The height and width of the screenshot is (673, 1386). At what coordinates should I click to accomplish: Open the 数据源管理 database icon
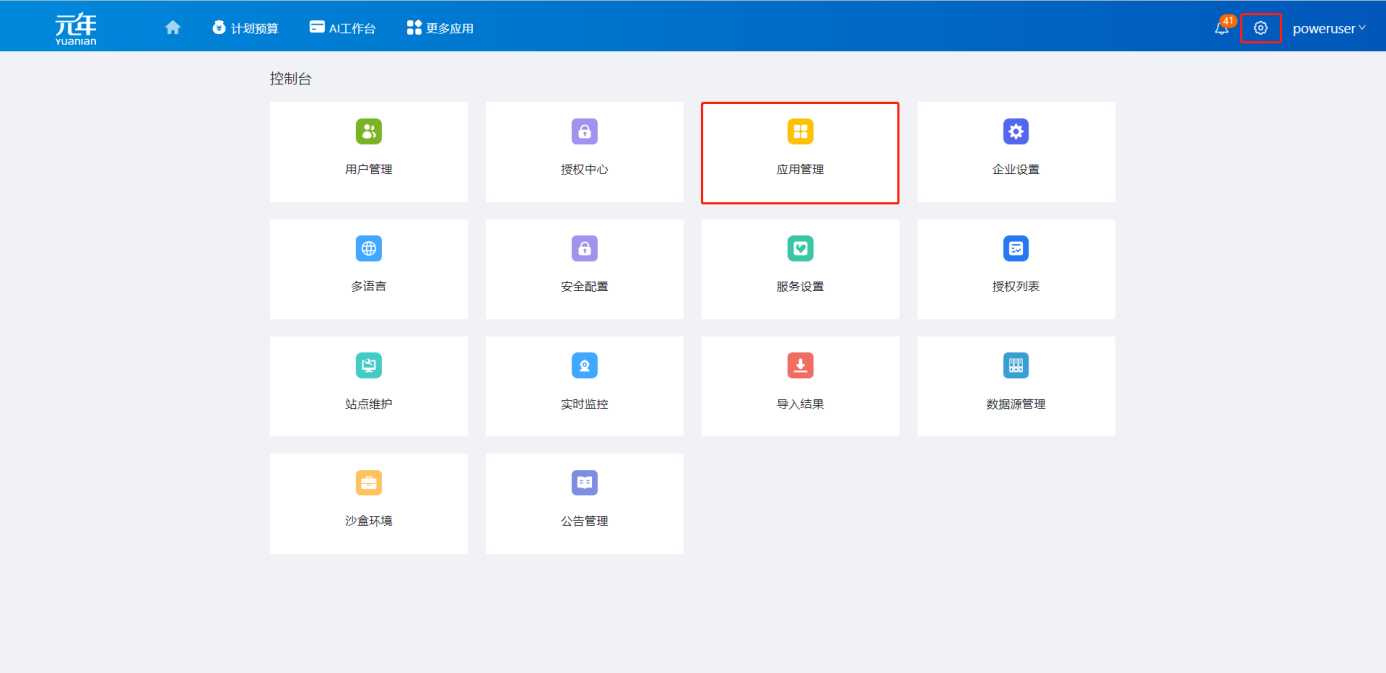[1015, 366]
